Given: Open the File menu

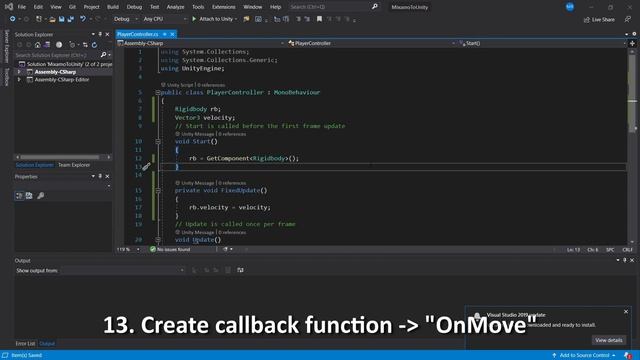Looking at the screenshot, I should click(x=22, y=7).
